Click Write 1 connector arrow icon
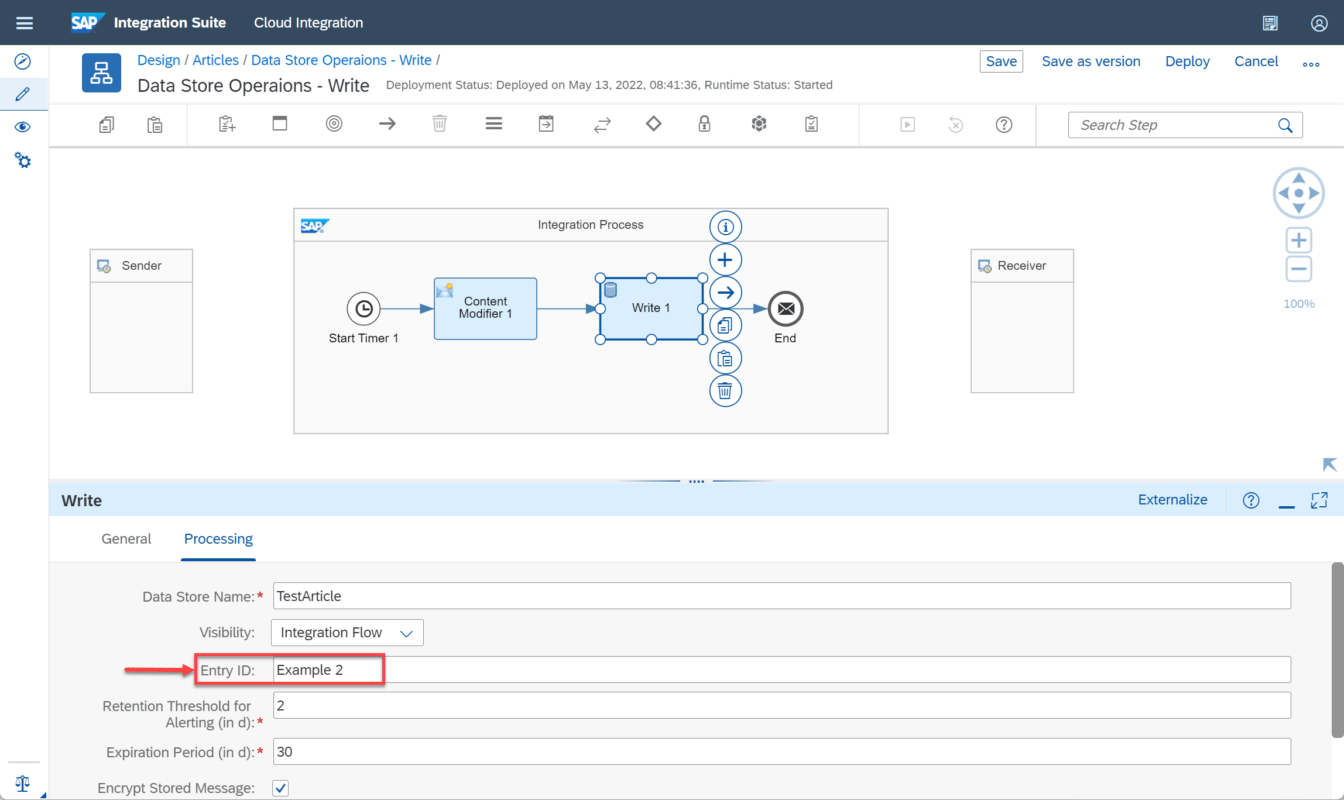1344x800 pixels. [x=725, y=293]
